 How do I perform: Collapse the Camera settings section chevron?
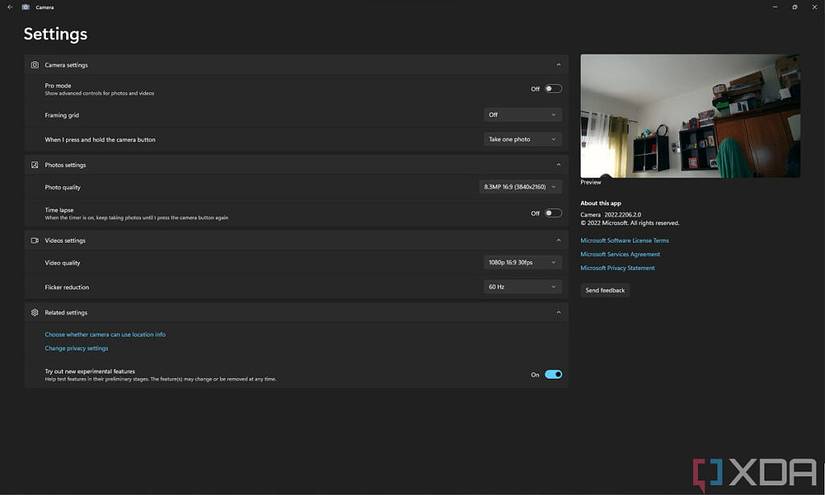[x=558, y=65]
